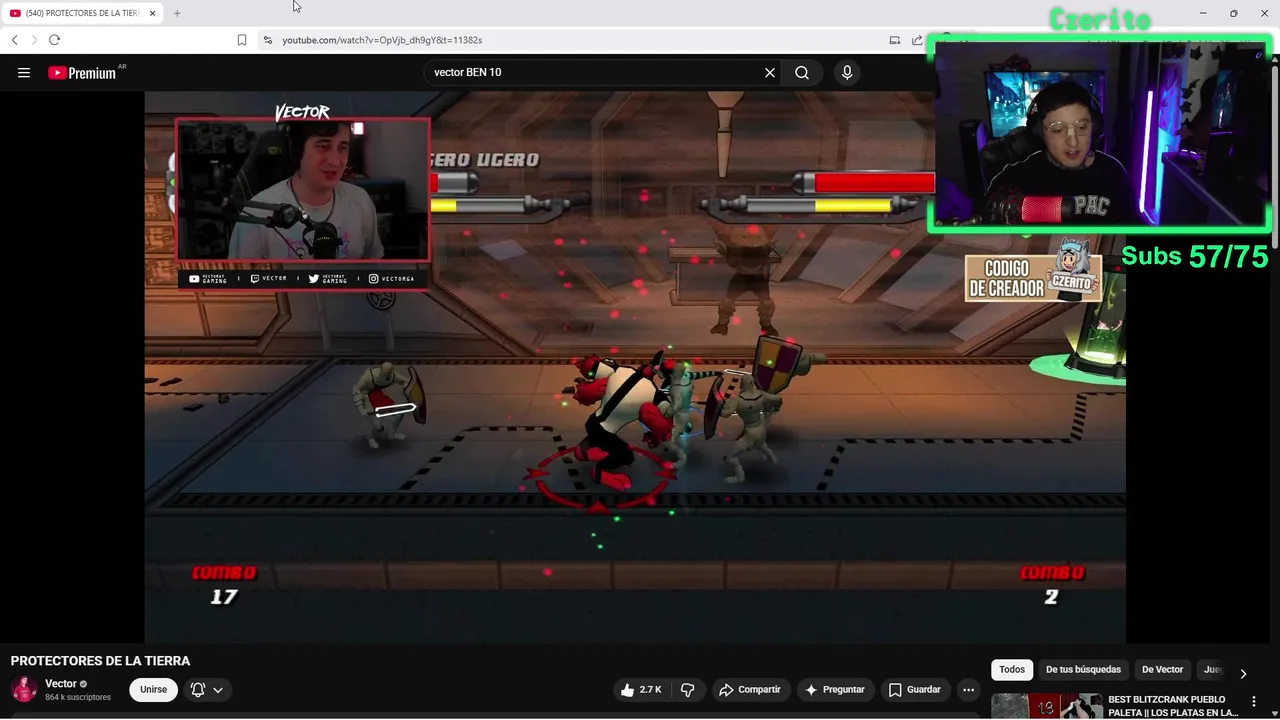Screen dimensions: 1280x720
Task: Open a new browser tab
Action: click(177, 13)
